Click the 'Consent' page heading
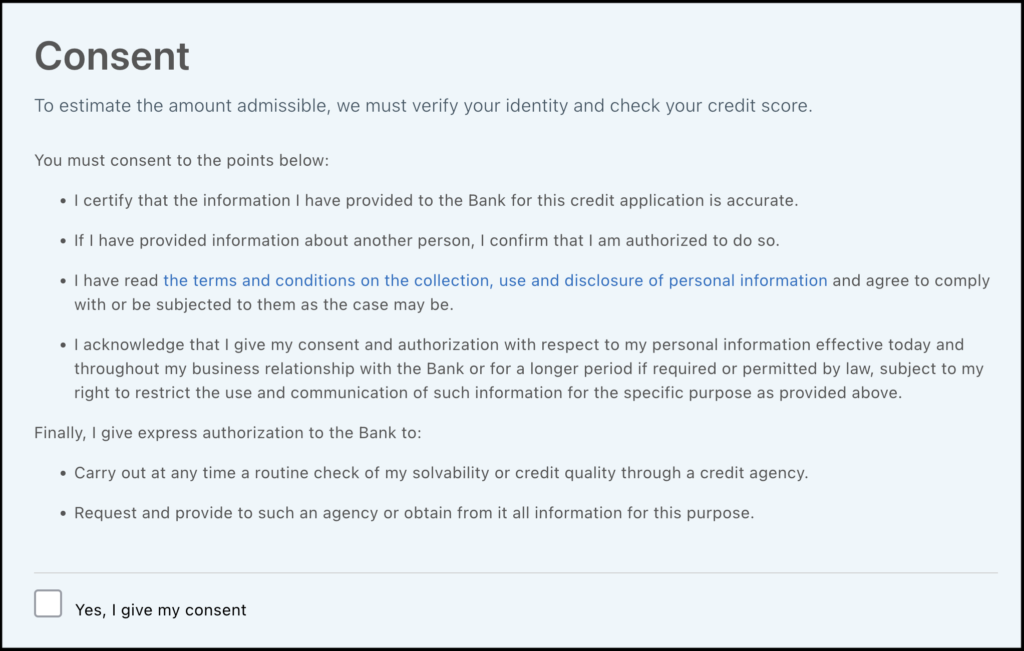Screen dimensions: 1024x651 click(x=112, y=56)
